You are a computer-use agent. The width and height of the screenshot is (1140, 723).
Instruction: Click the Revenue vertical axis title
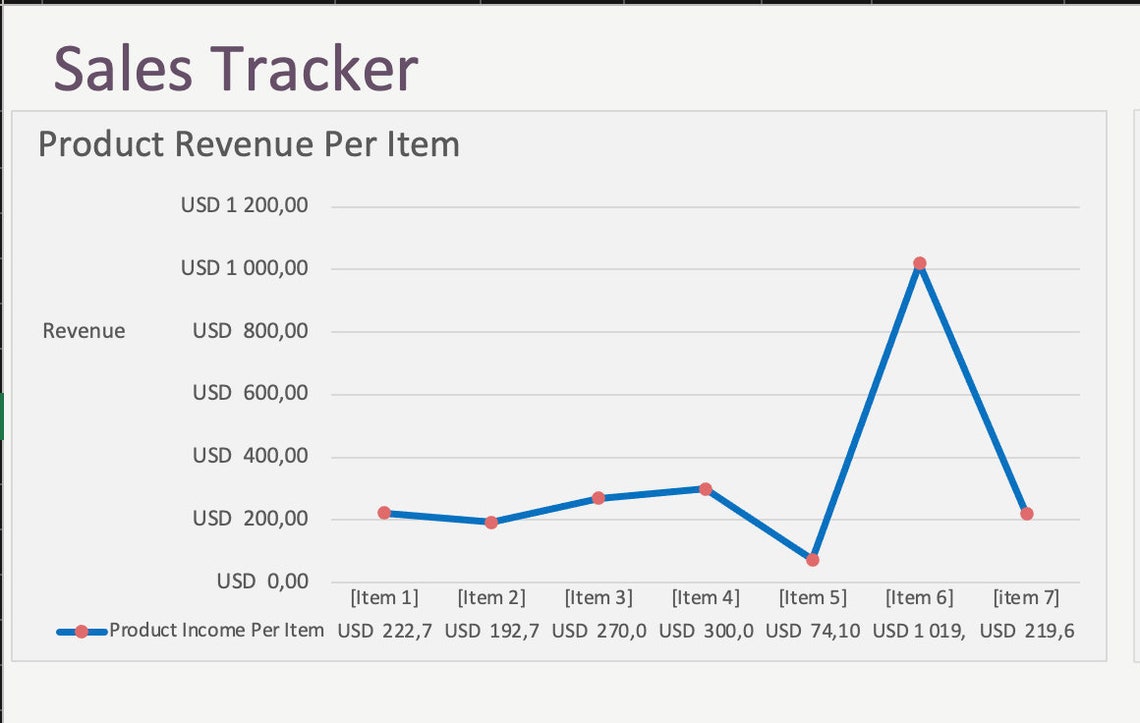(x=83, y=330)
